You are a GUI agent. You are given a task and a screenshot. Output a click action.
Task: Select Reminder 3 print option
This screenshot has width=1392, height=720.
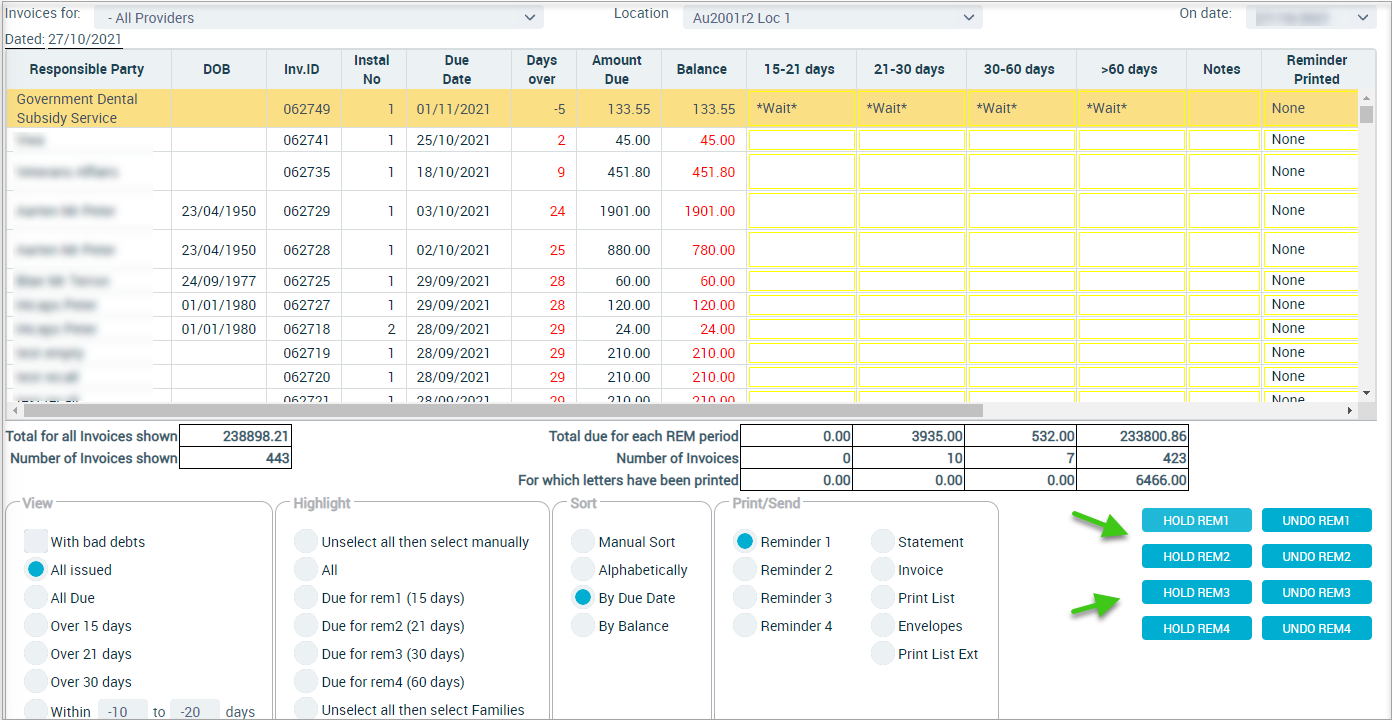point(745,598)
